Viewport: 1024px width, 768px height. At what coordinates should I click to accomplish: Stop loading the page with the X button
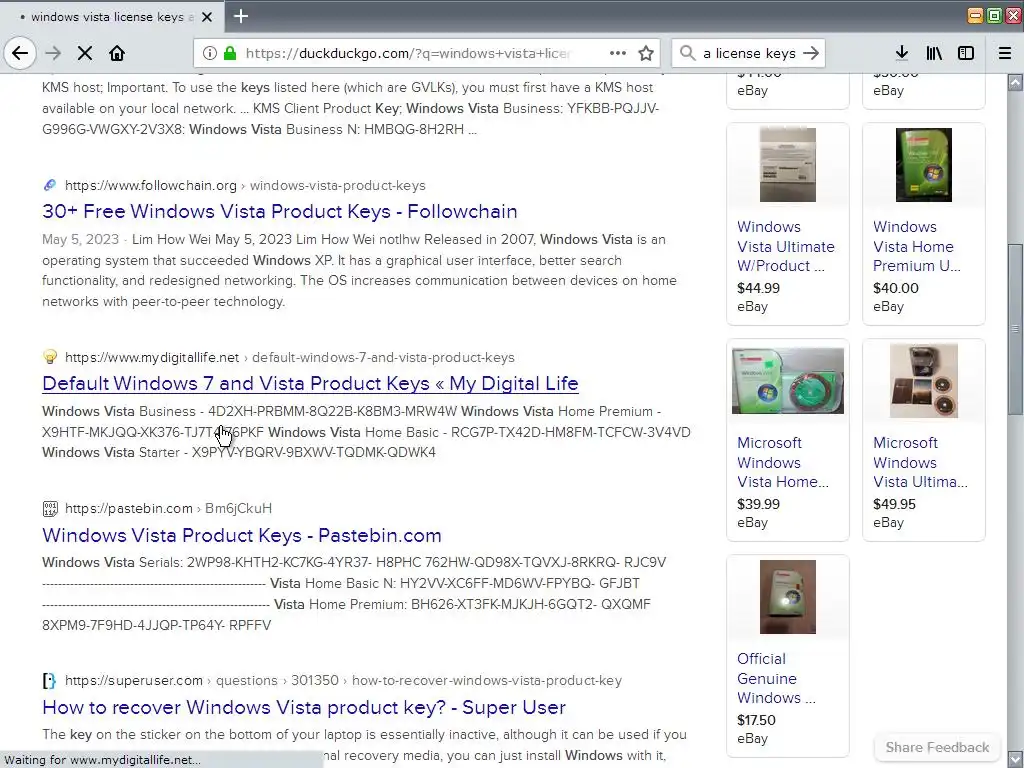click(x=85, y=53)
